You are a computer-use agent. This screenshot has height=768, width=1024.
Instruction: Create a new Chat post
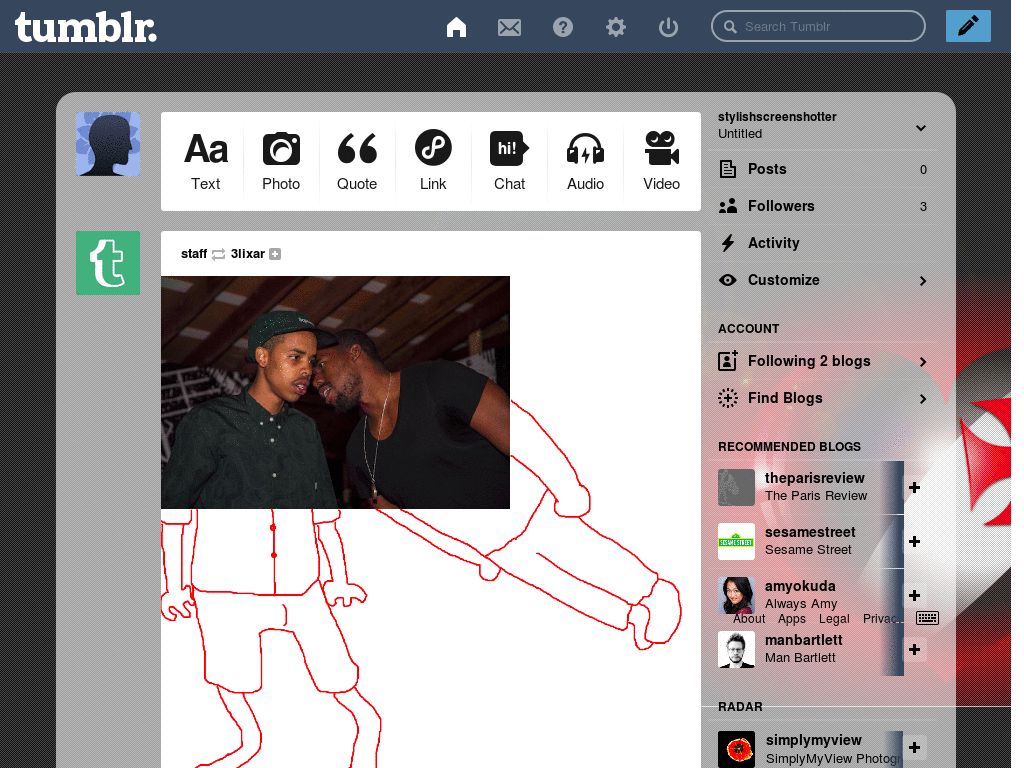tap(509, 161)
